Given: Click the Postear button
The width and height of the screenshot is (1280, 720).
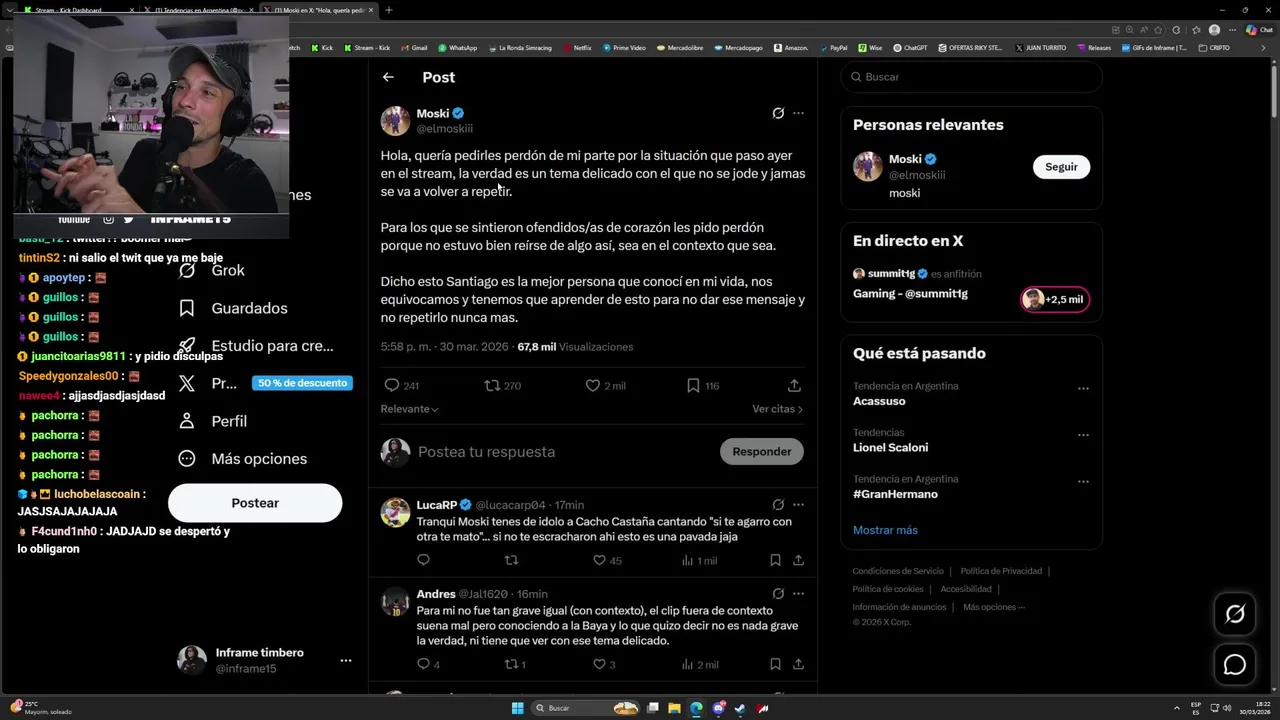Looking at the screenshot, I should coord(255,503).
